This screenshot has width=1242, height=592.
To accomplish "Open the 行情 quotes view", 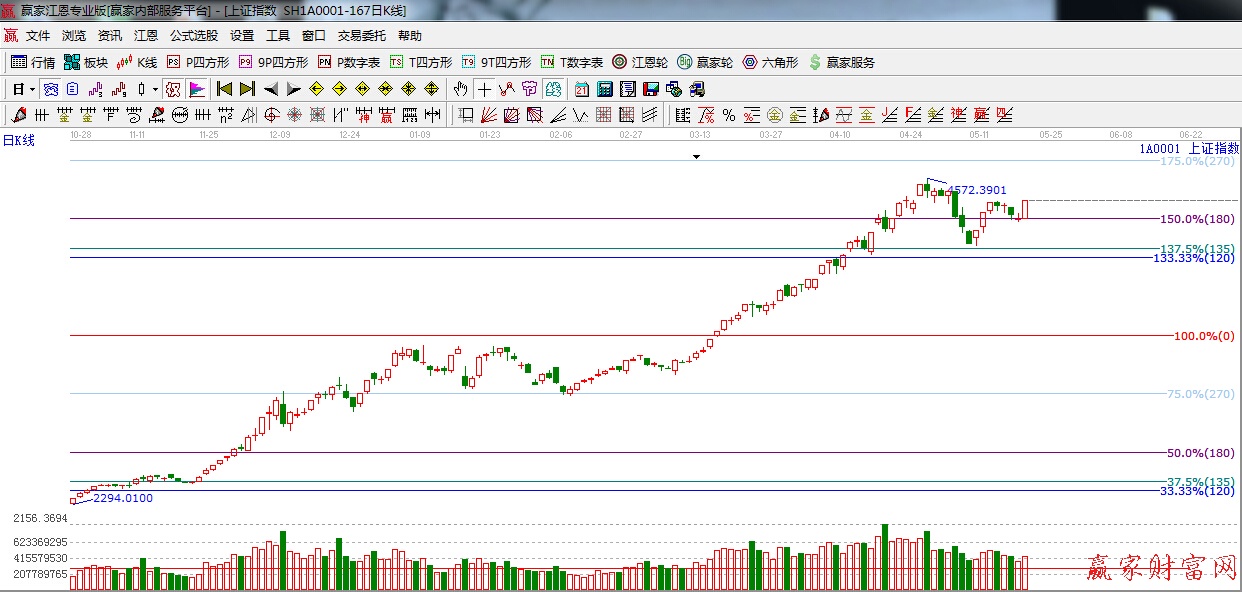I will tap(38, 60).
